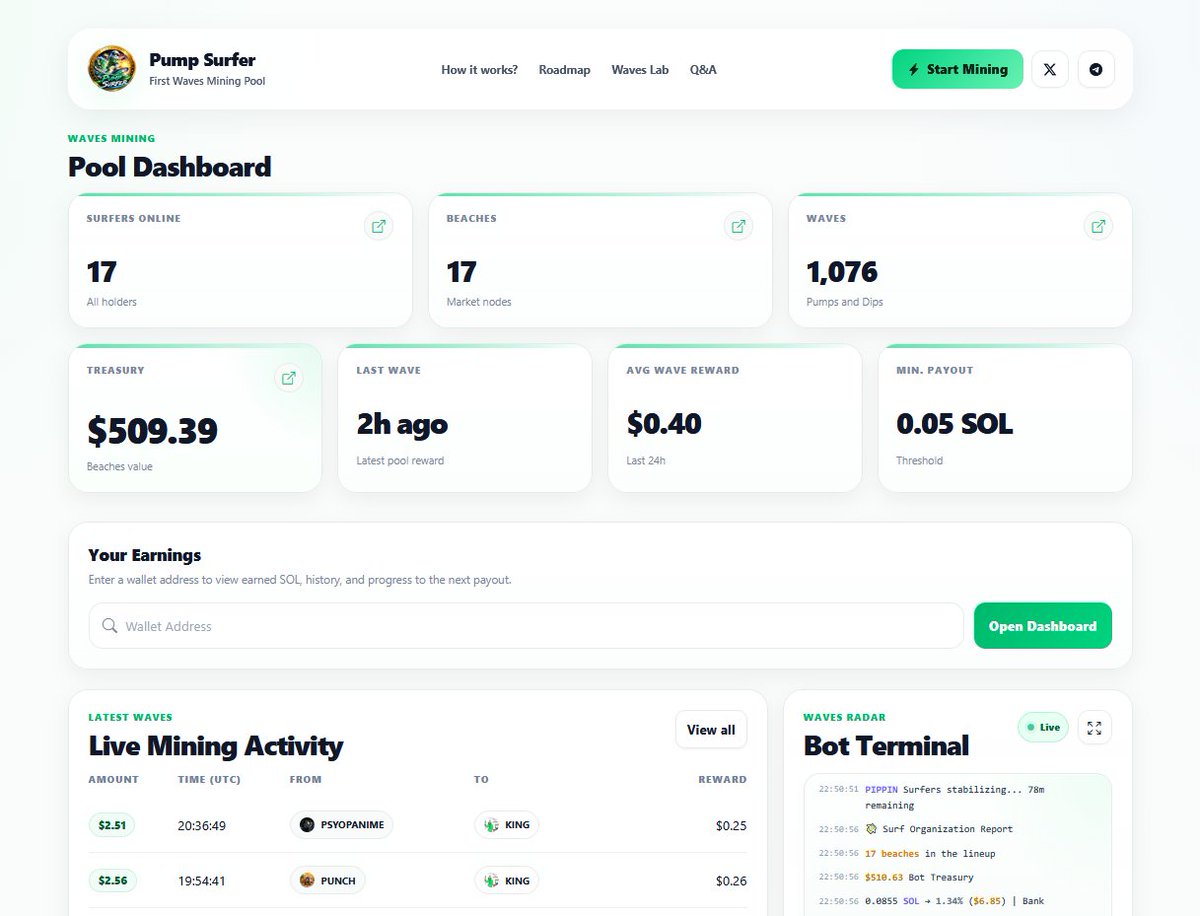Click the 0.05 SOL minimum payout
This screenshot has height=916, width=1200.
tap(954, 424)
